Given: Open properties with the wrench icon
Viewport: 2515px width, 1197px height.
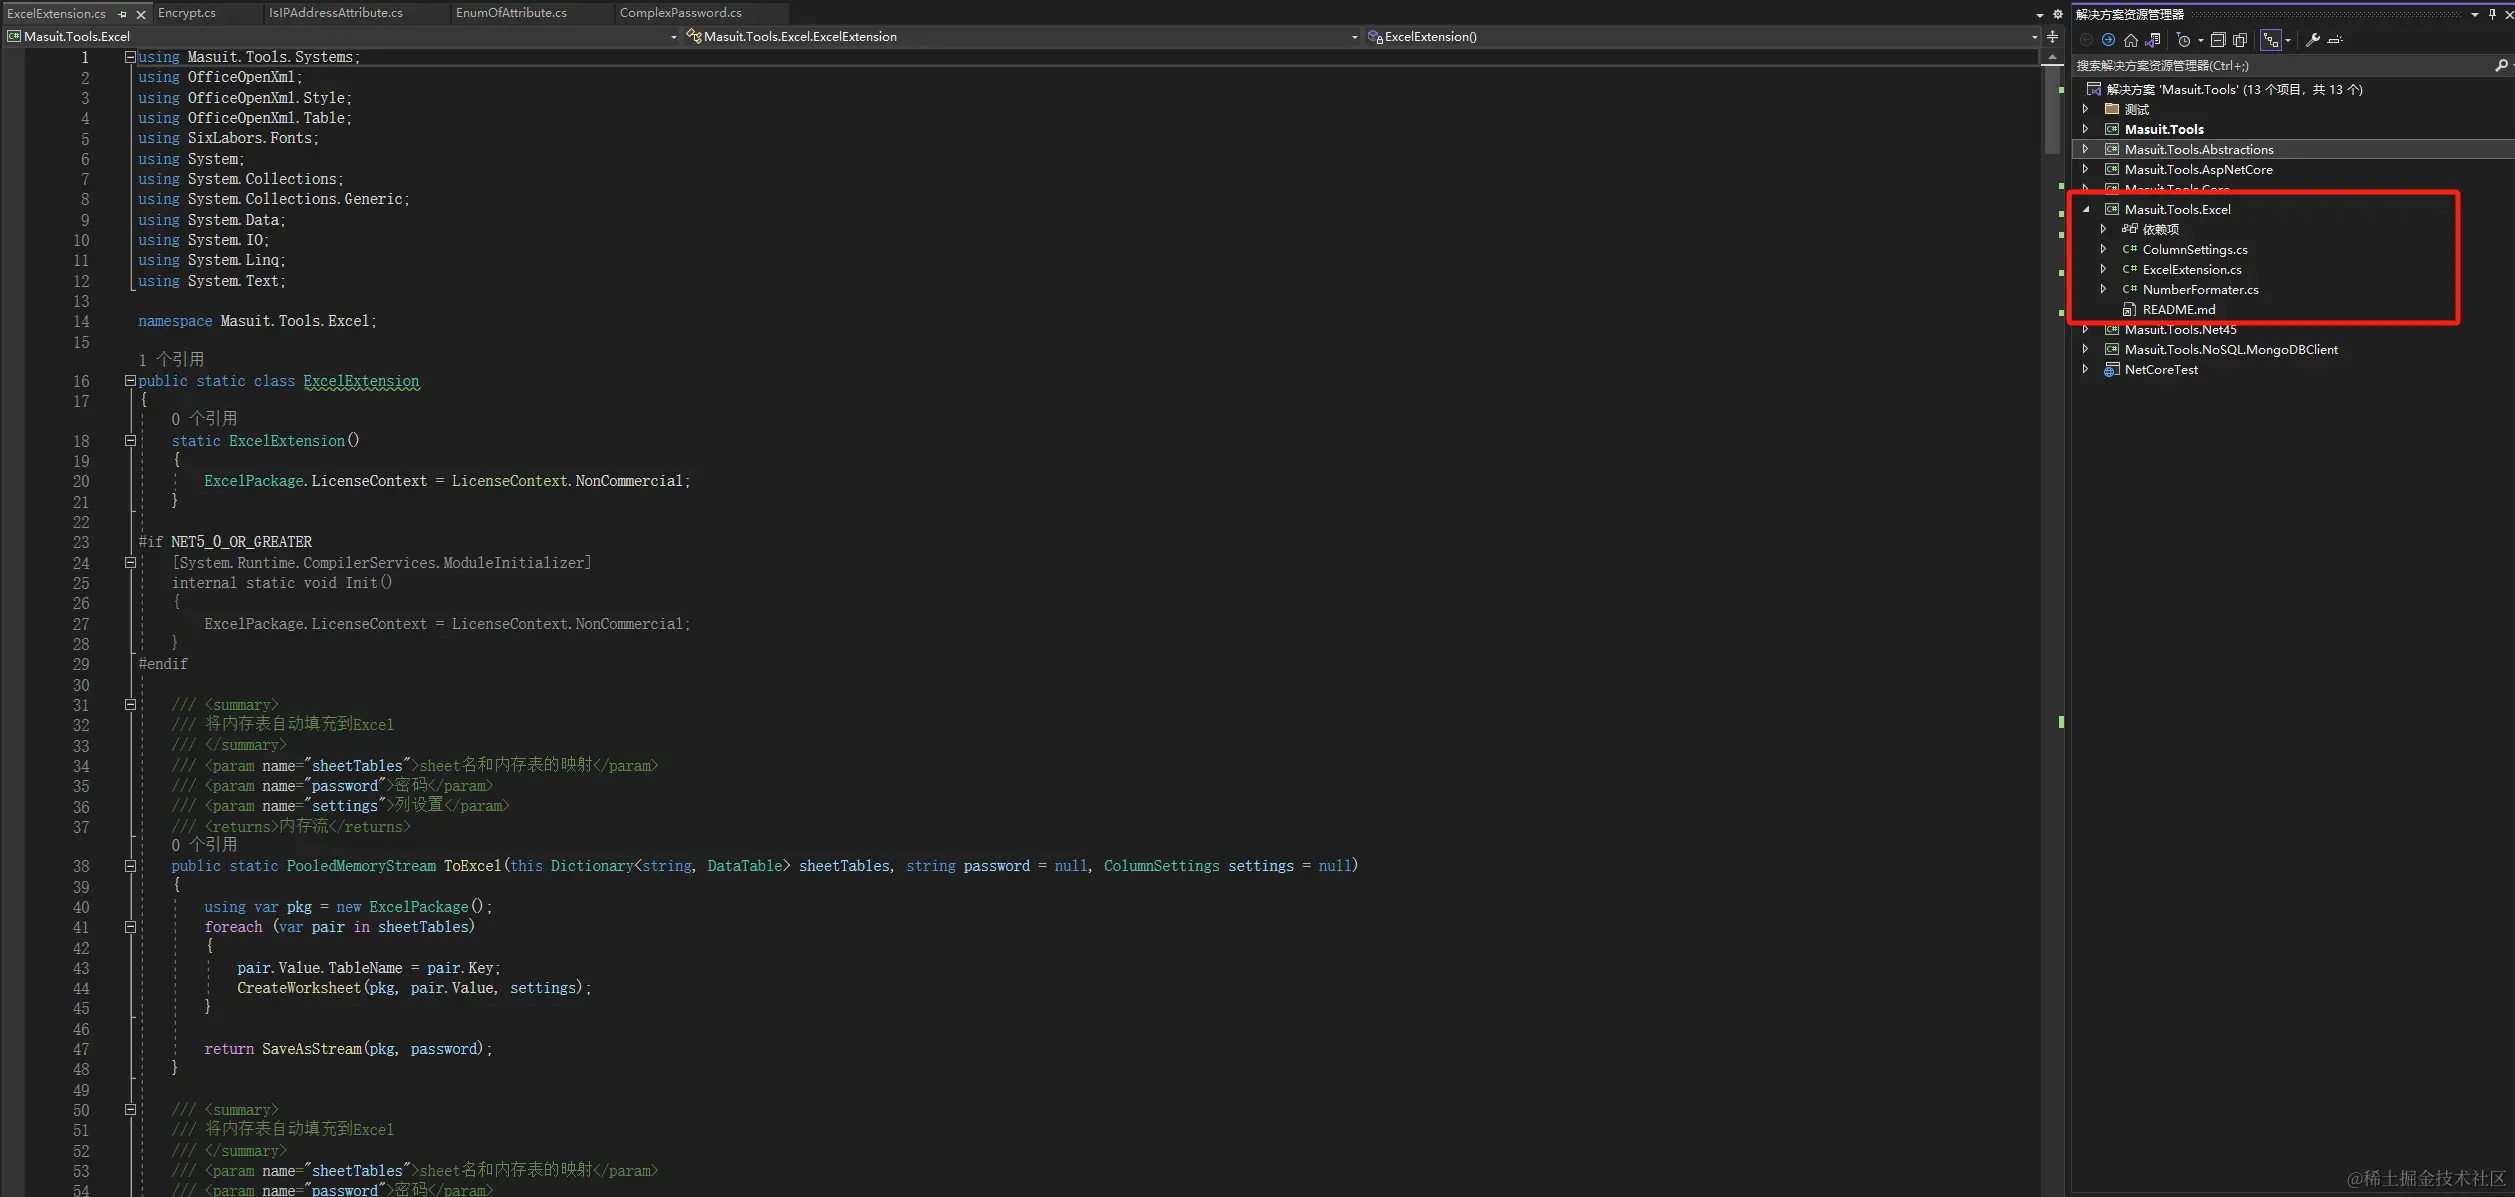Looking at the screenshot, I should tap(2313, 40).
